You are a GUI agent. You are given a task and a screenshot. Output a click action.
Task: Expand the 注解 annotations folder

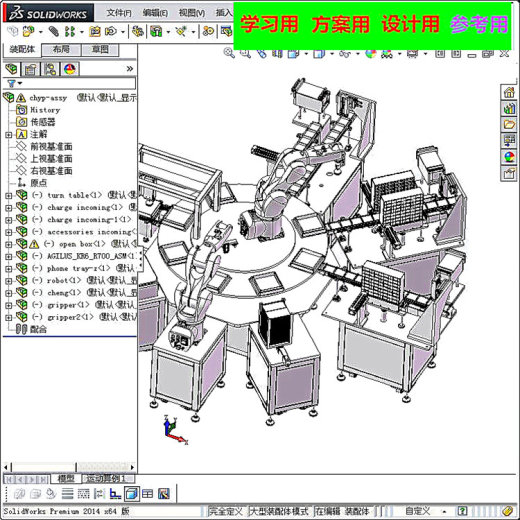8,135
